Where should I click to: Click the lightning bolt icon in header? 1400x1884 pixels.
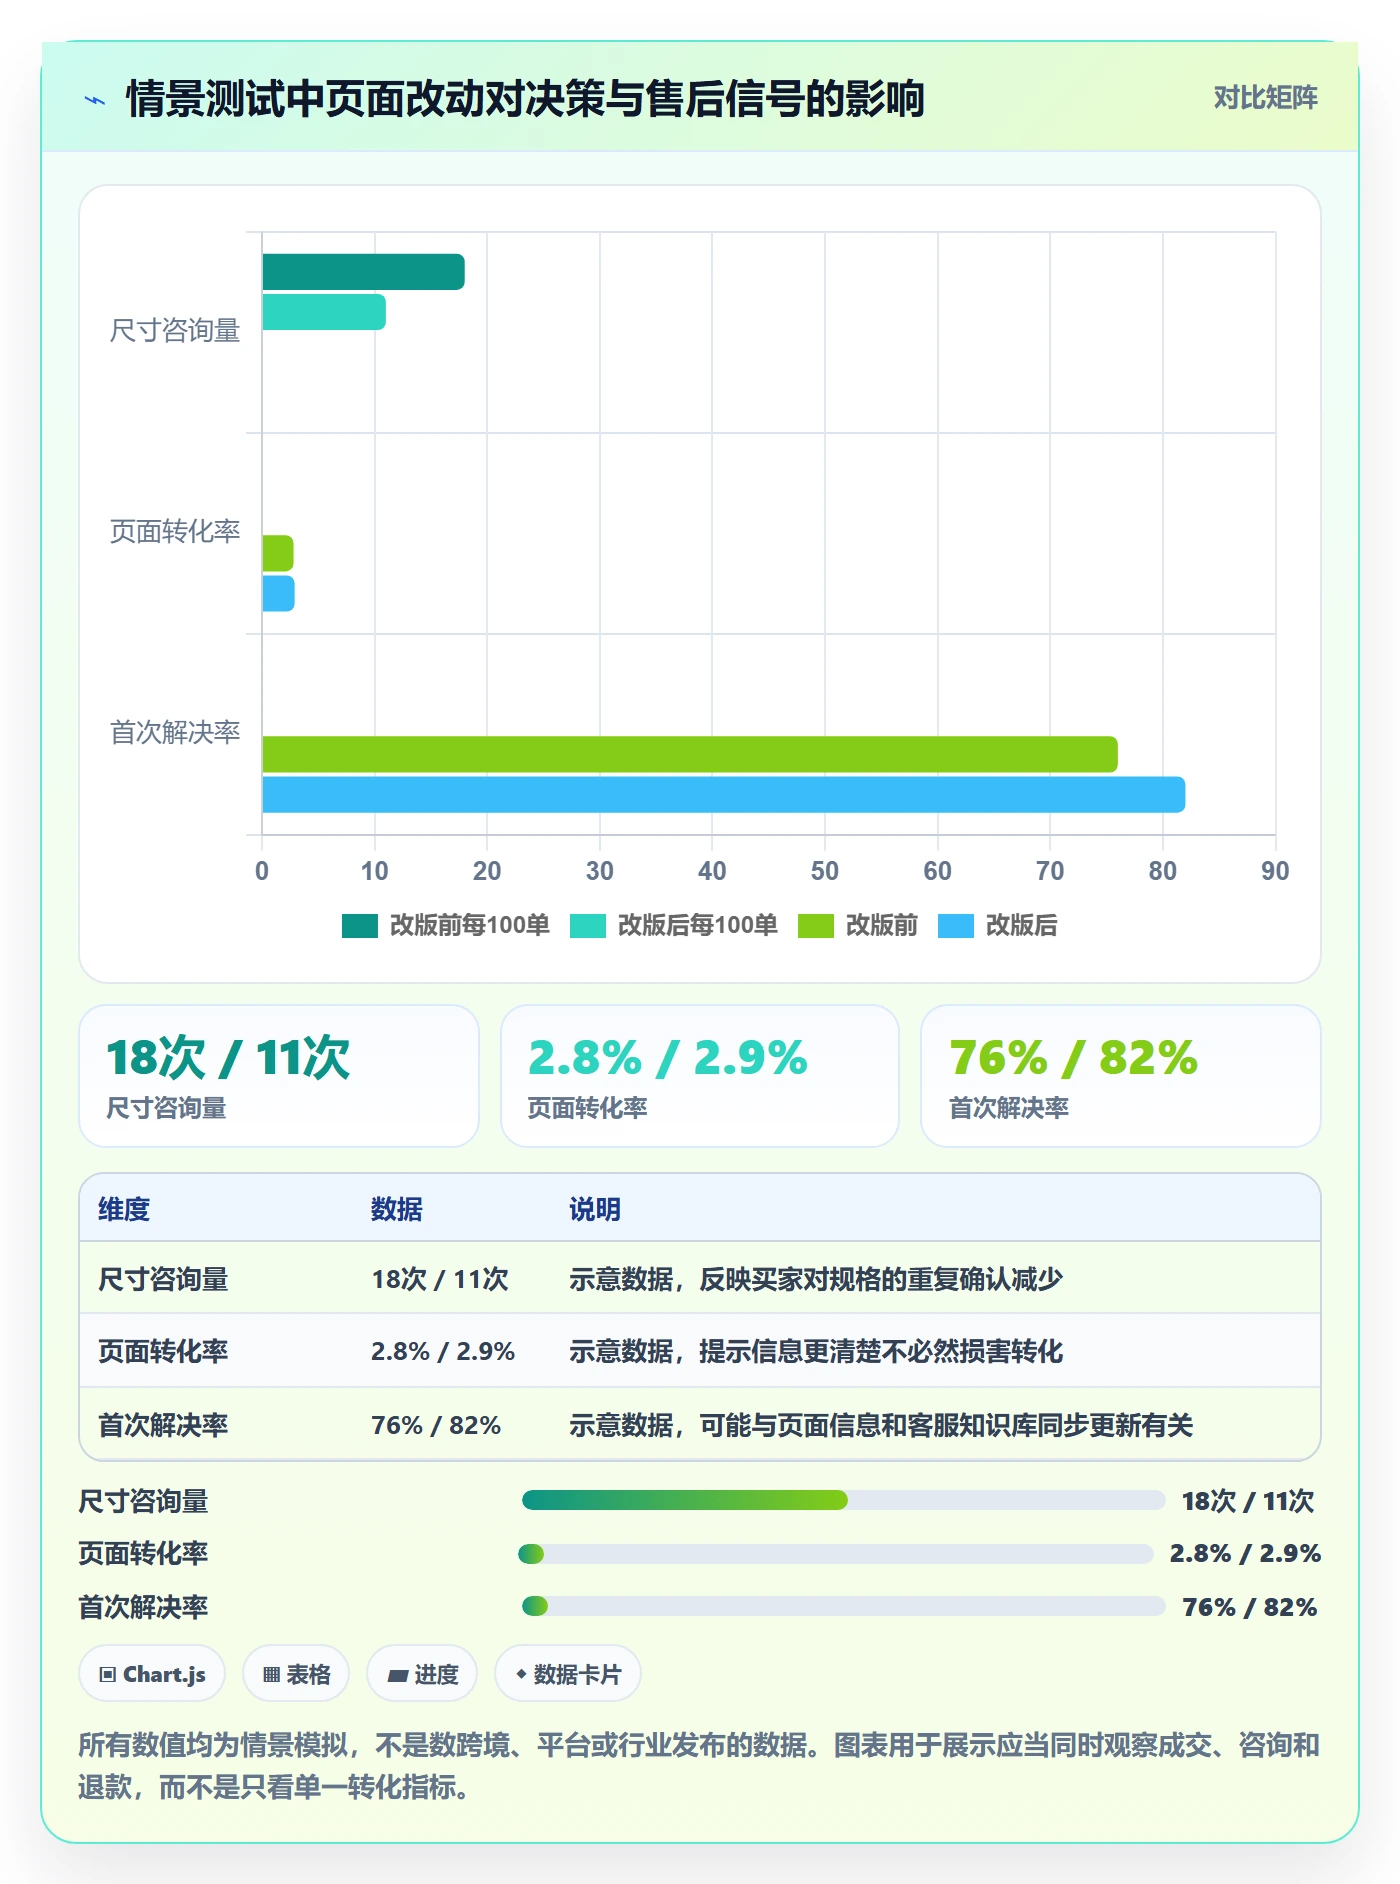(x=95, y=100)
